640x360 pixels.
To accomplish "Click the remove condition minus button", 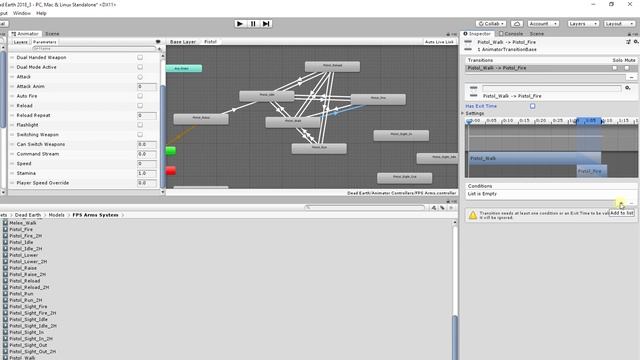I will pyautogui.click(x=631, y=203).
